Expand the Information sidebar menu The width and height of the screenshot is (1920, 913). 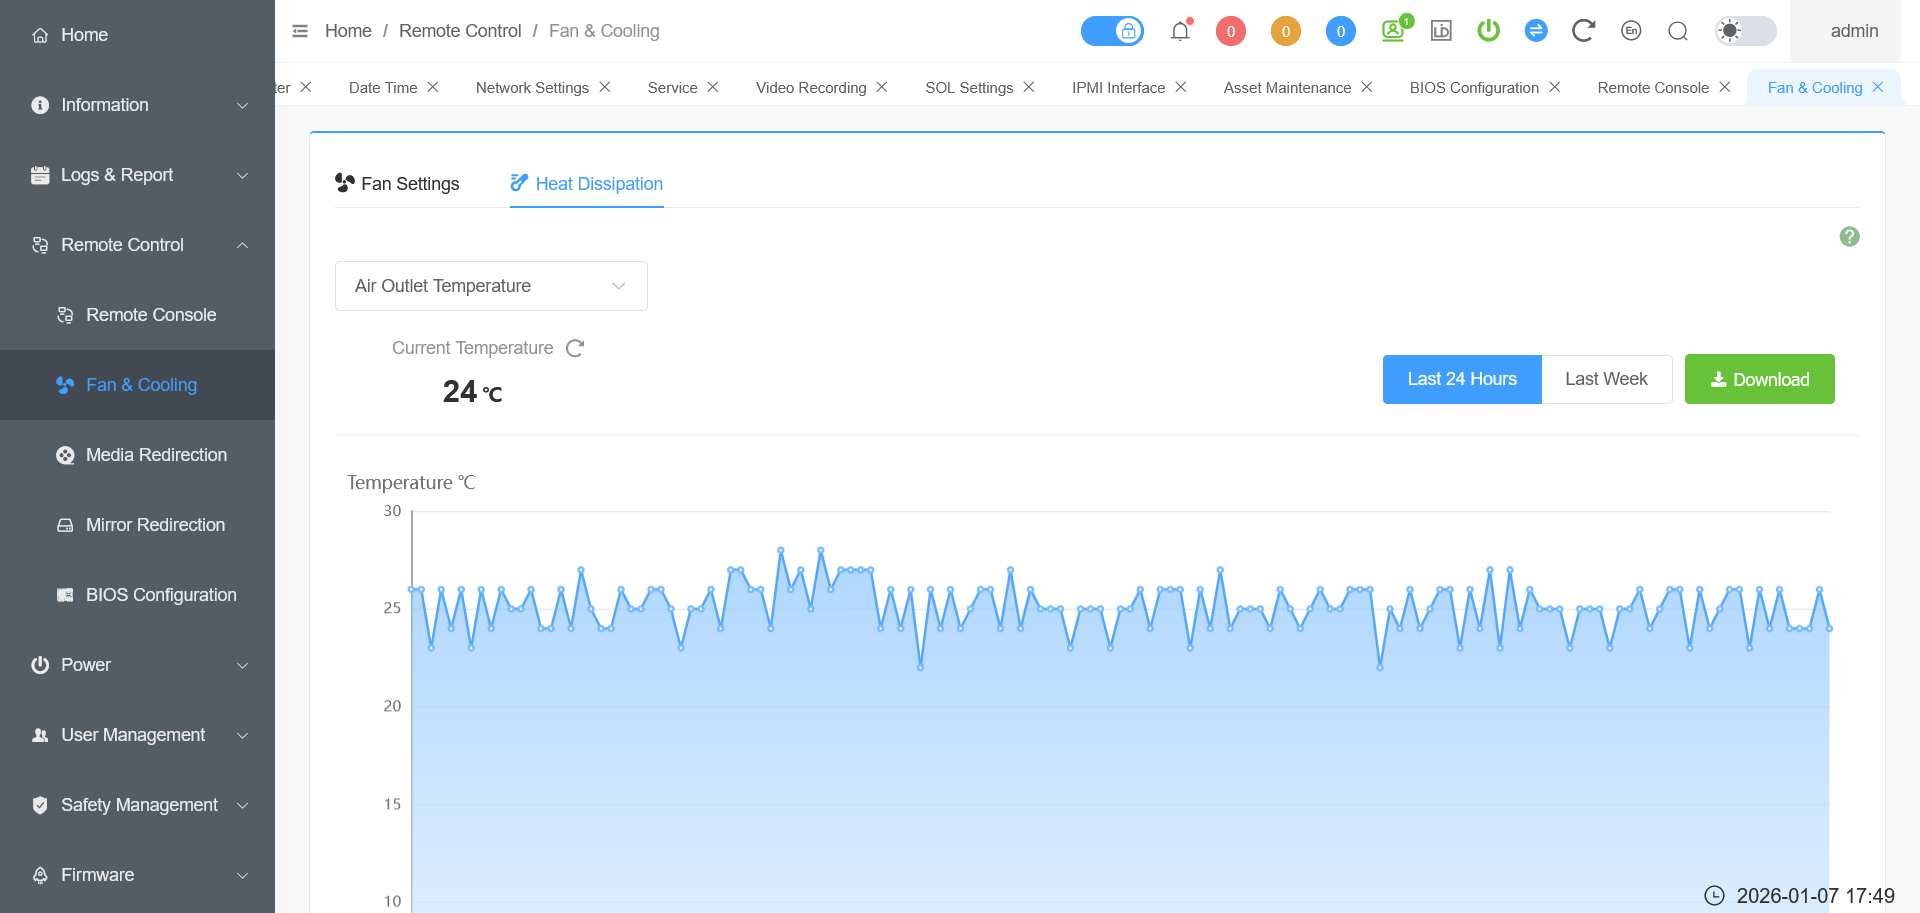[137, 105]
